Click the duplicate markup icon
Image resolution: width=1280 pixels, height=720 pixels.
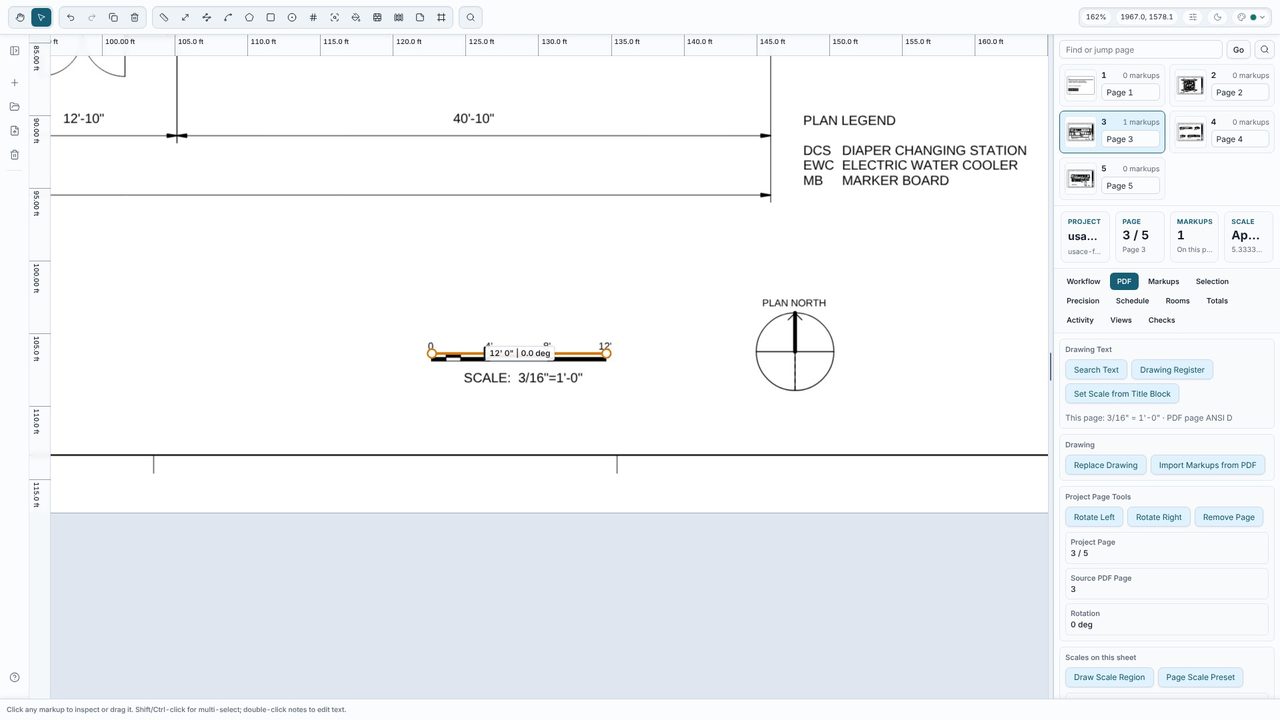(x=113, y=17)
